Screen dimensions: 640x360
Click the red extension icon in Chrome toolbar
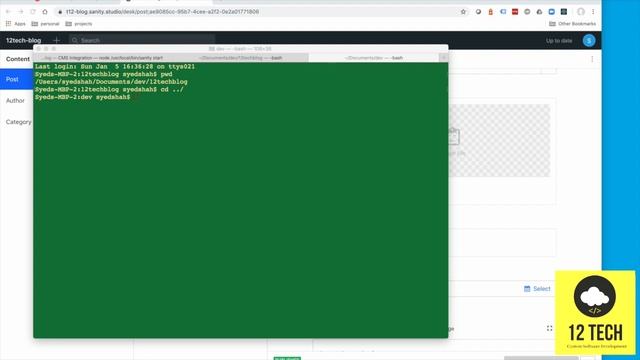pos(515,12)
